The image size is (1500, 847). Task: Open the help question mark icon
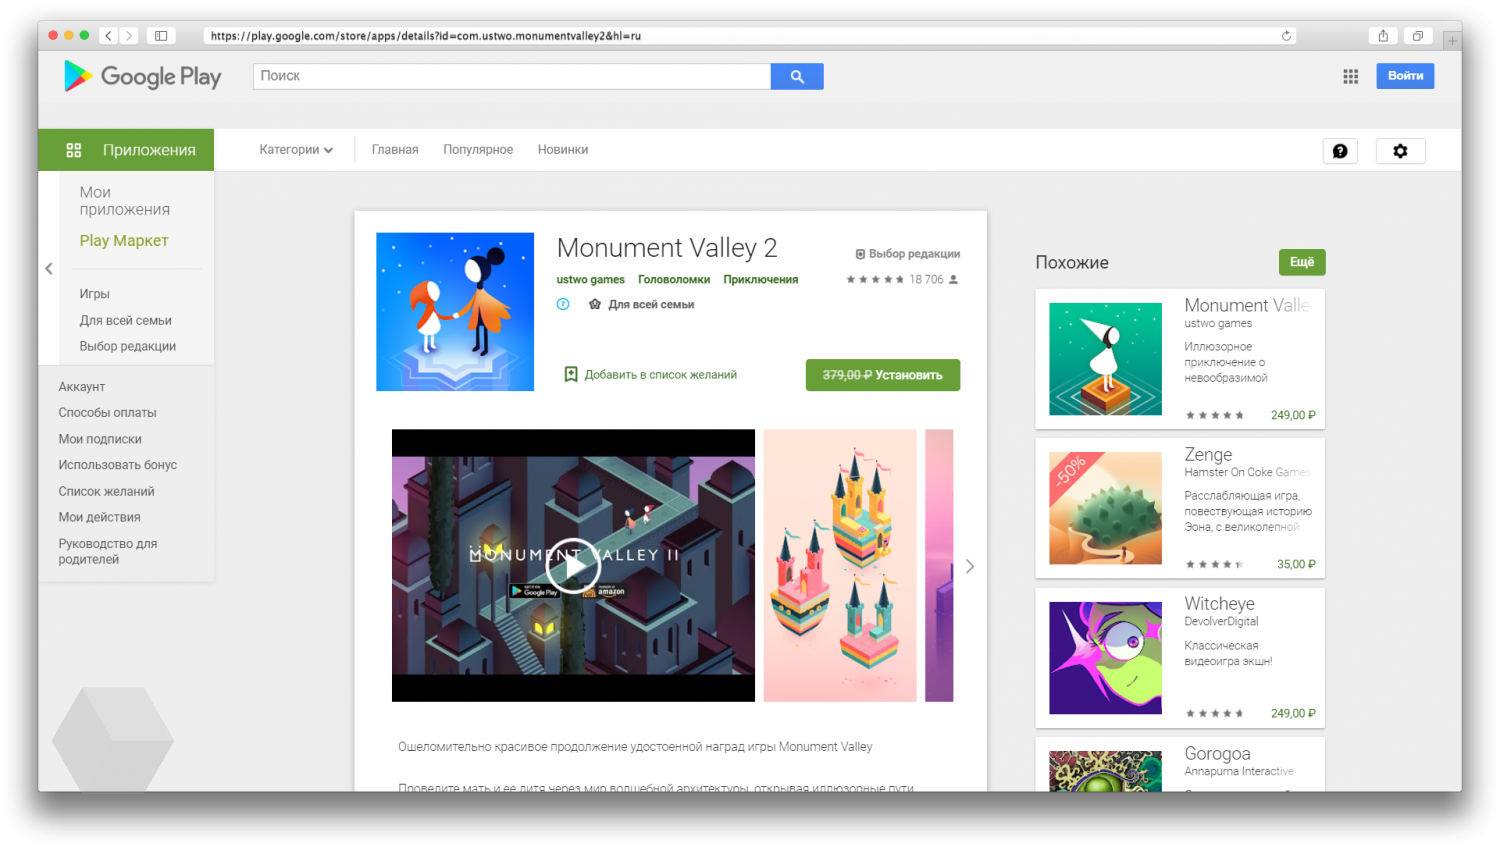coord(1340,151)
